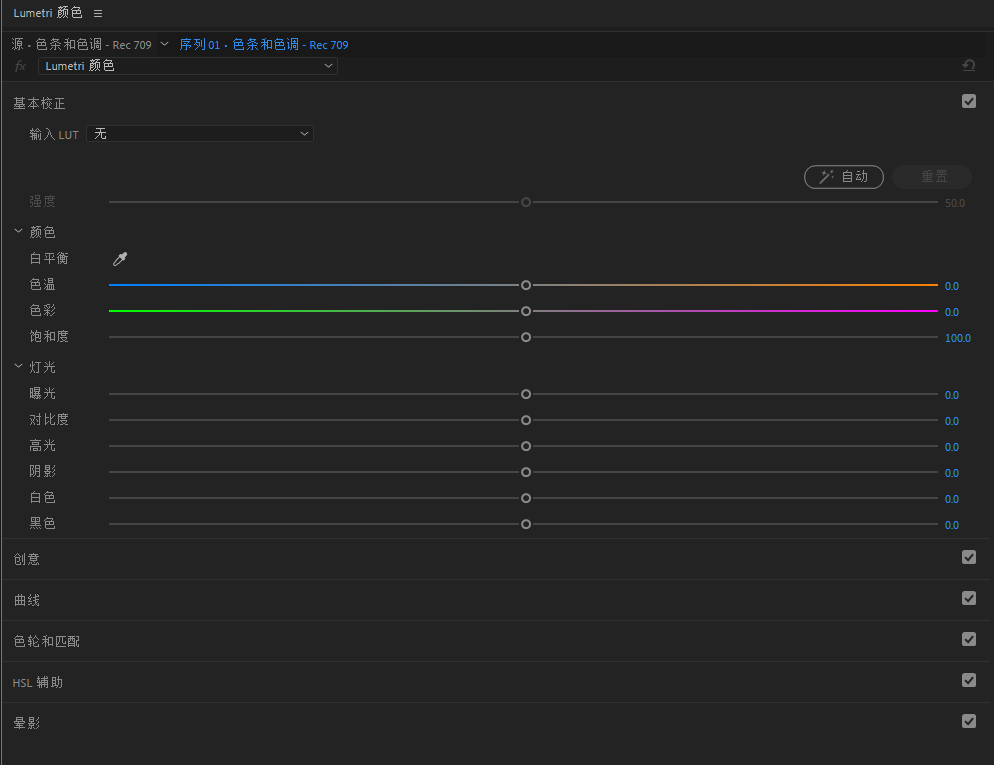
Task: Click the 饱和度 value 100.0 field
Action: [957, 338]
